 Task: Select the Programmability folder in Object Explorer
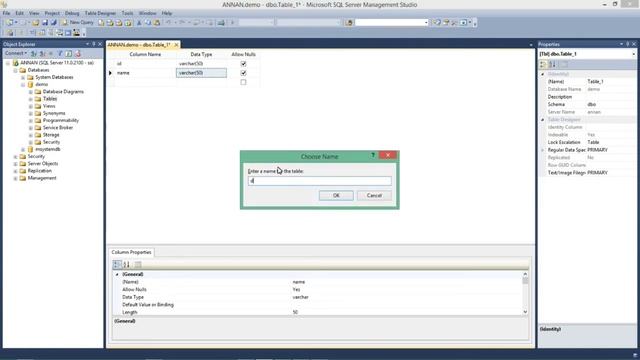pos(61,120)
